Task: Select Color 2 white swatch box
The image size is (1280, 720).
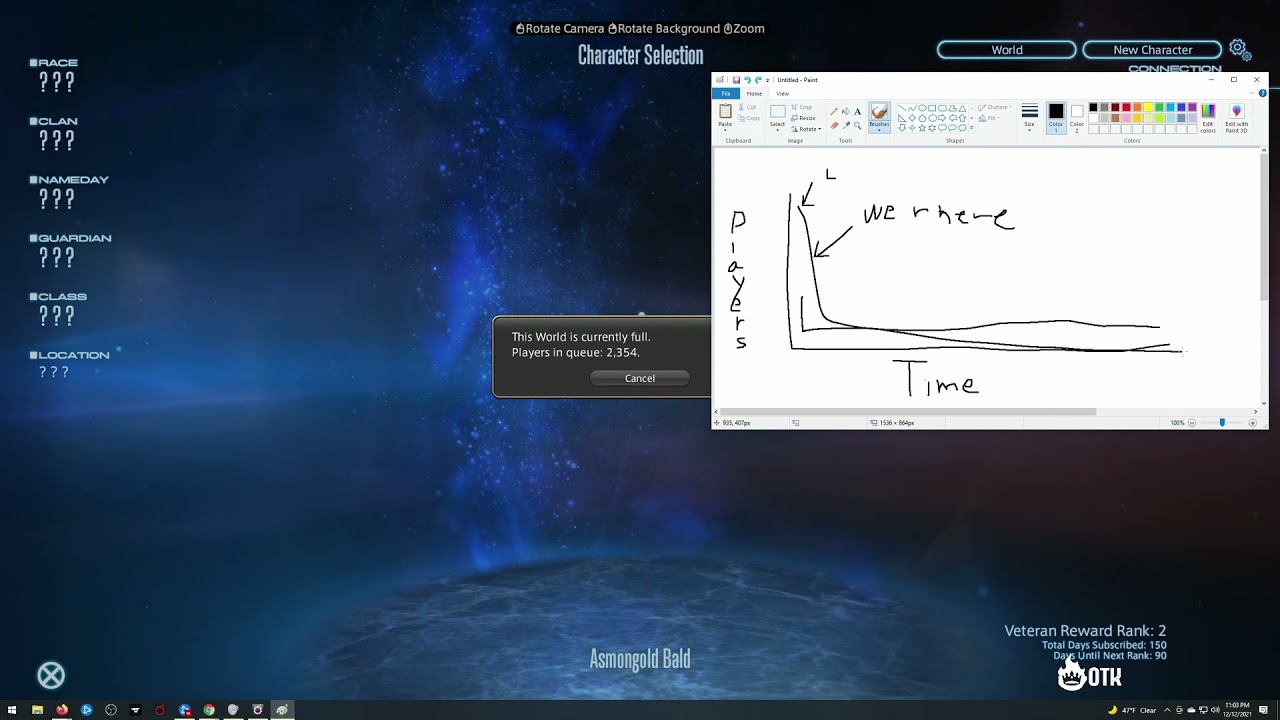Action: 1077,119
